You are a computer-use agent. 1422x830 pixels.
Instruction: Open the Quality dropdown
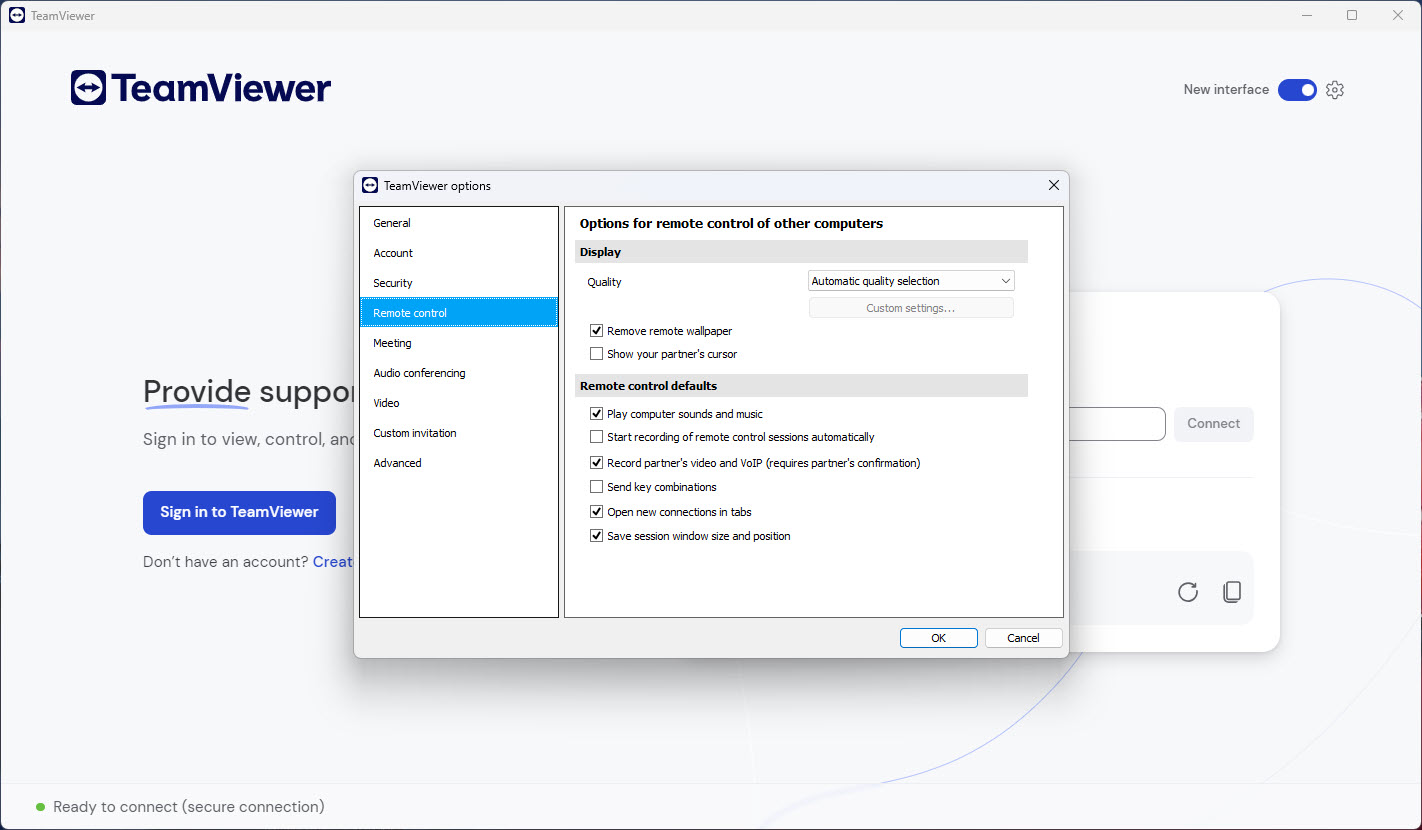tap(911, 281)
